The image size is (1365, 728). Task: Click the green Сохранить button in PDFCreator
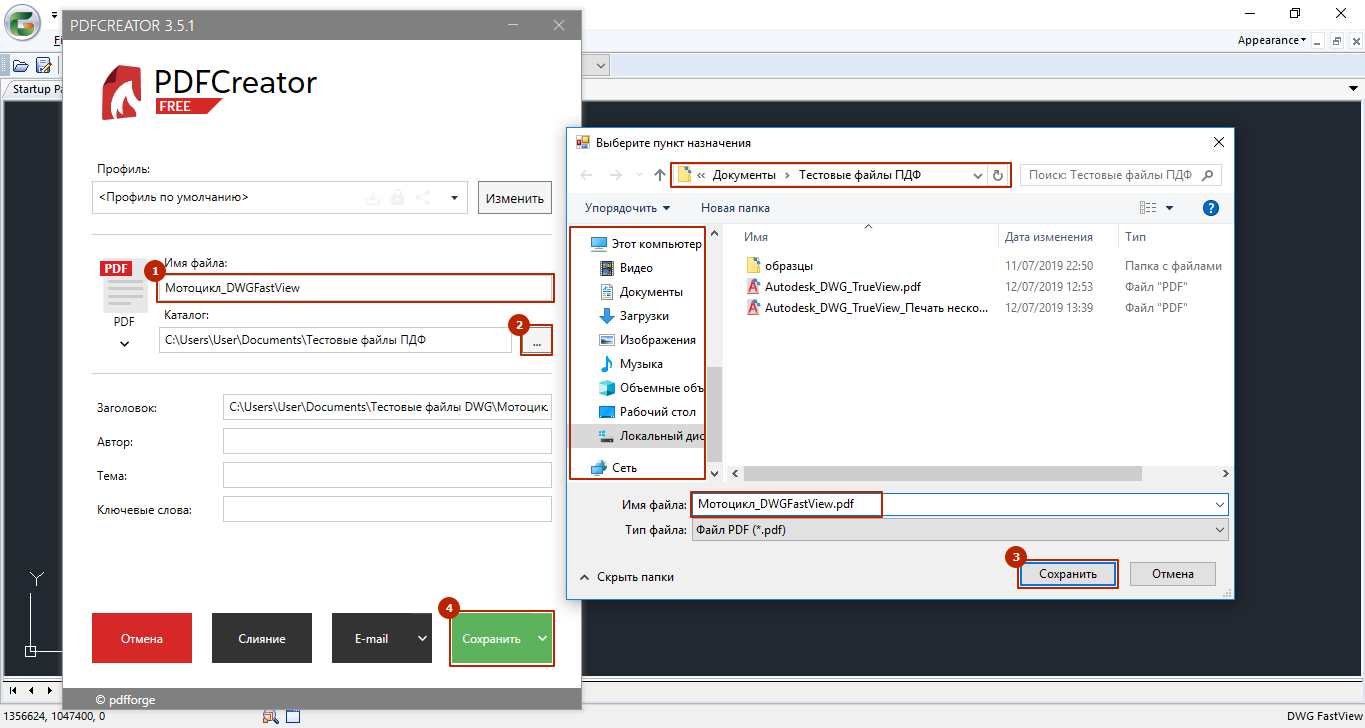491,638
